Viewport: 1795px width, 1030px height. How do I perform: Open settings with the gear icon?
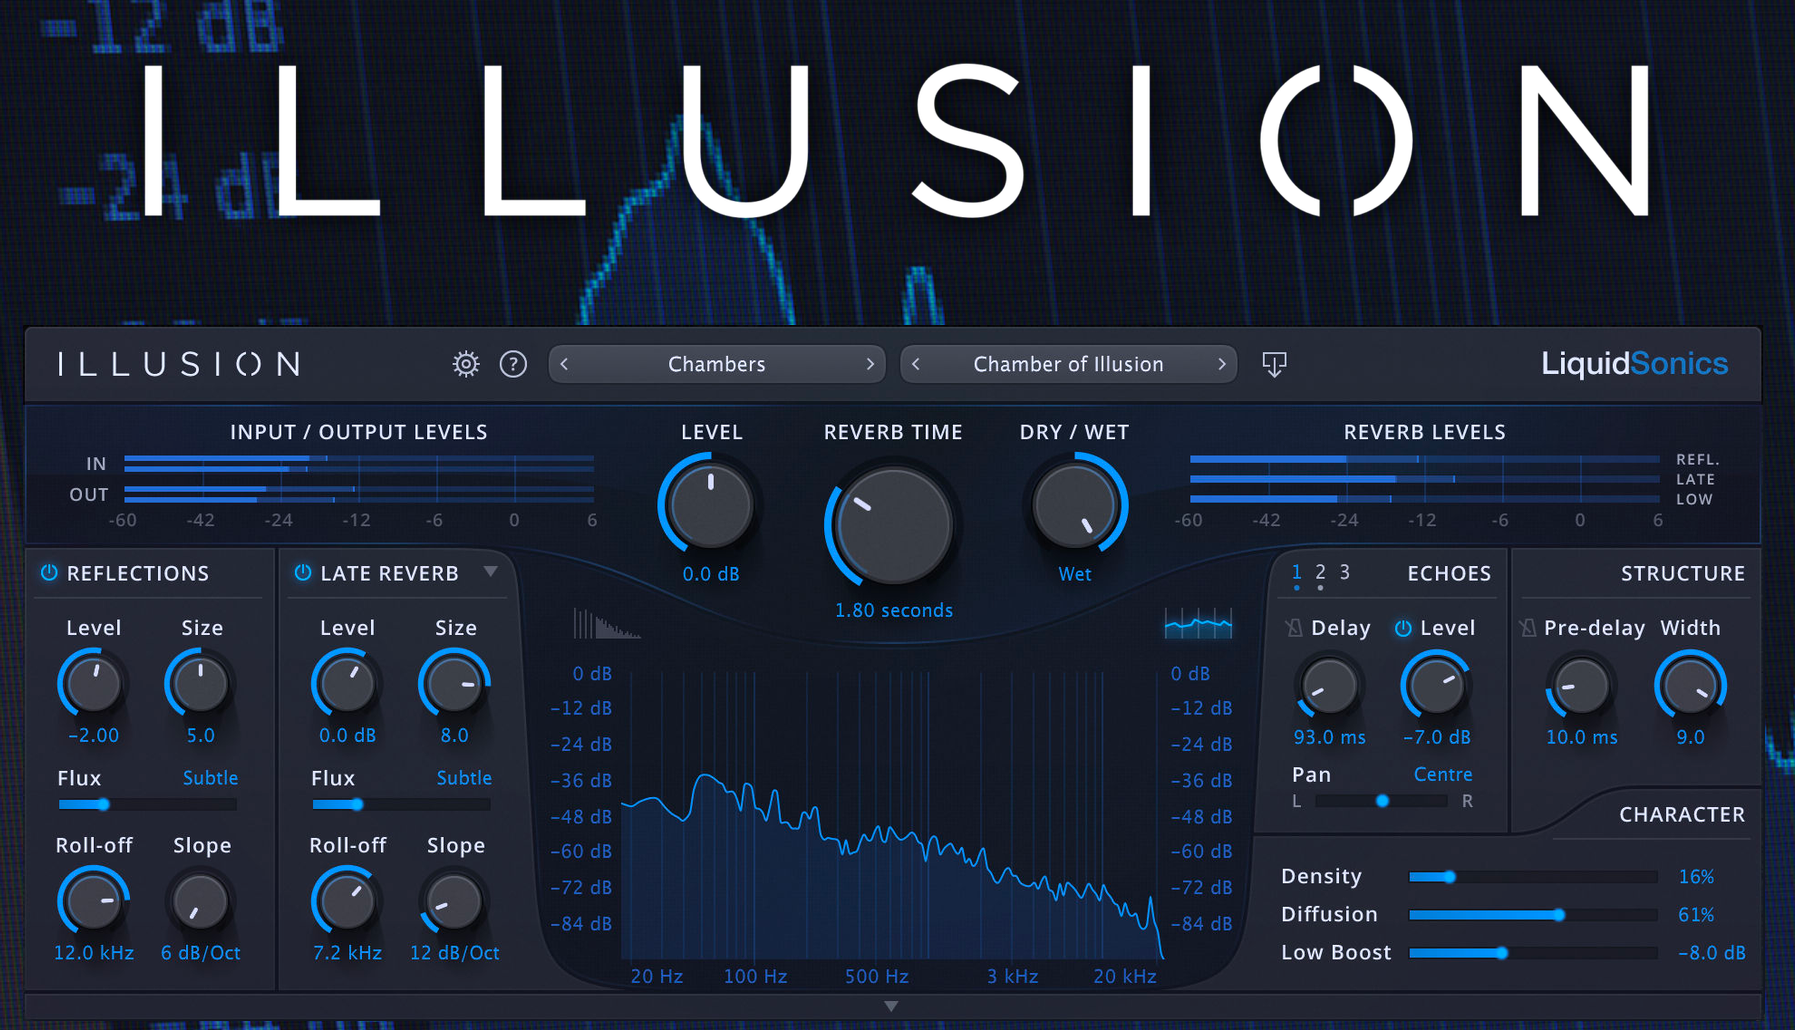pos(466,364)
